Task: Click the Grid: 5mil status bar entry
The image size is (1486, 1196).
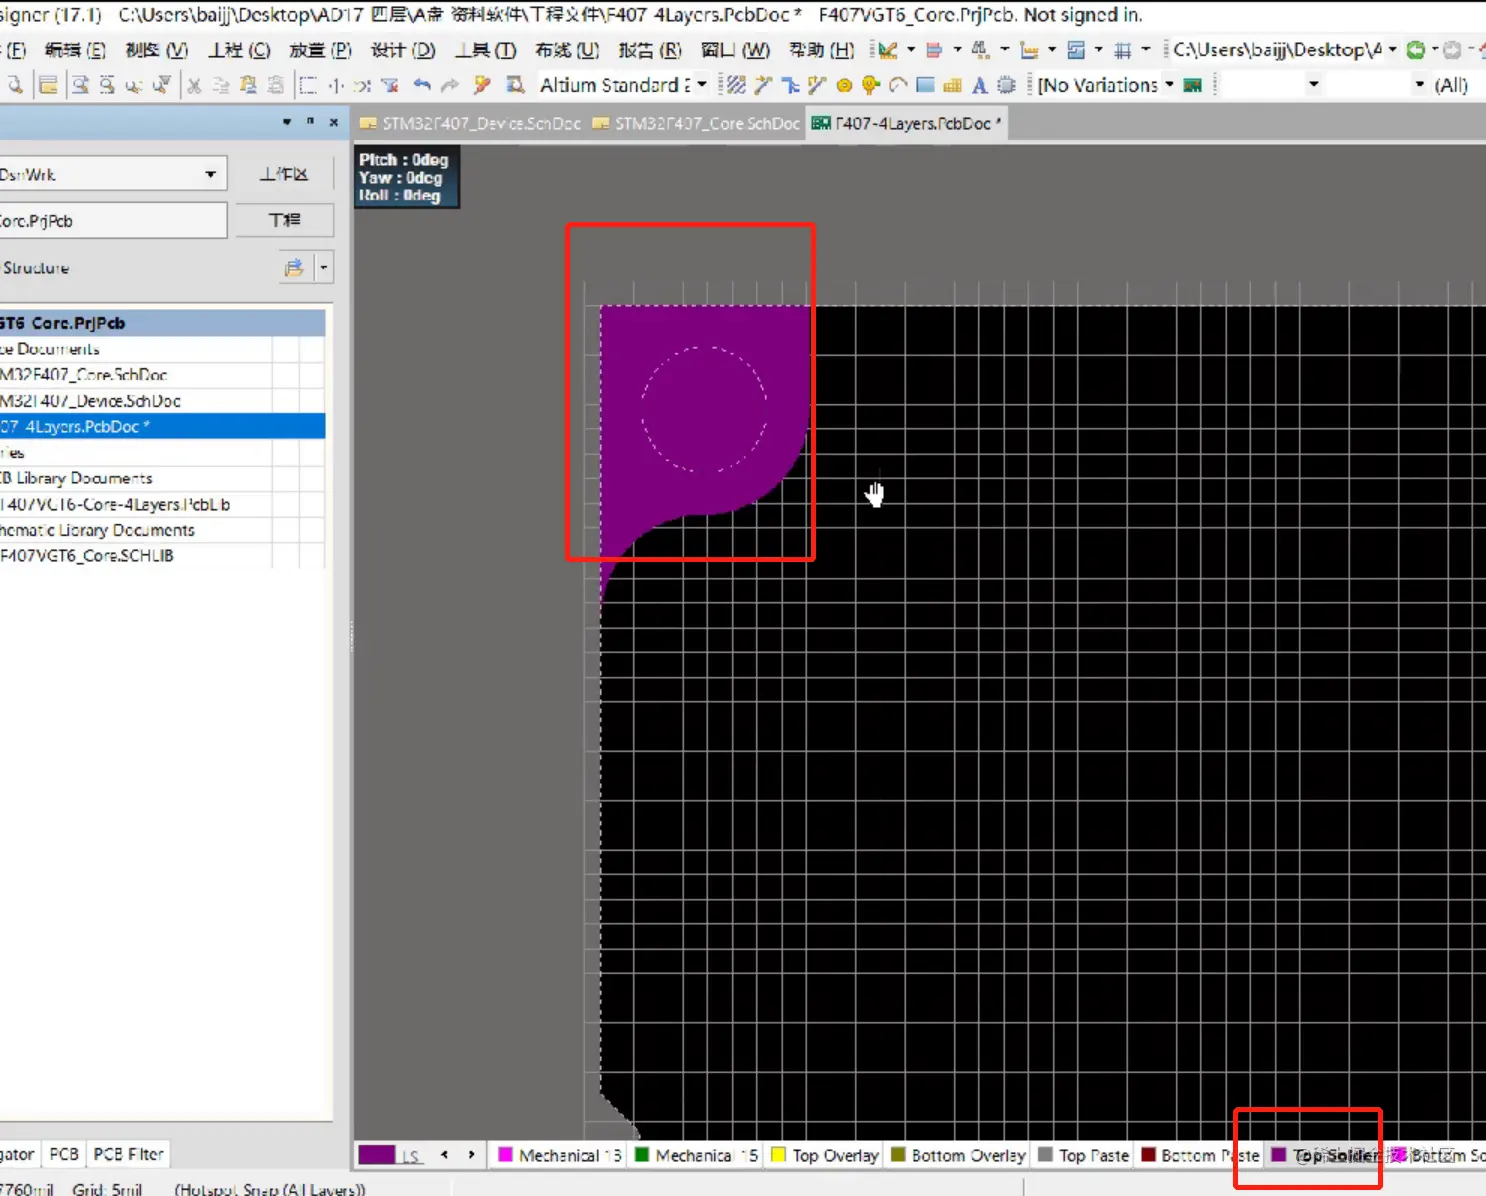Action: (x=107, y=1189)
